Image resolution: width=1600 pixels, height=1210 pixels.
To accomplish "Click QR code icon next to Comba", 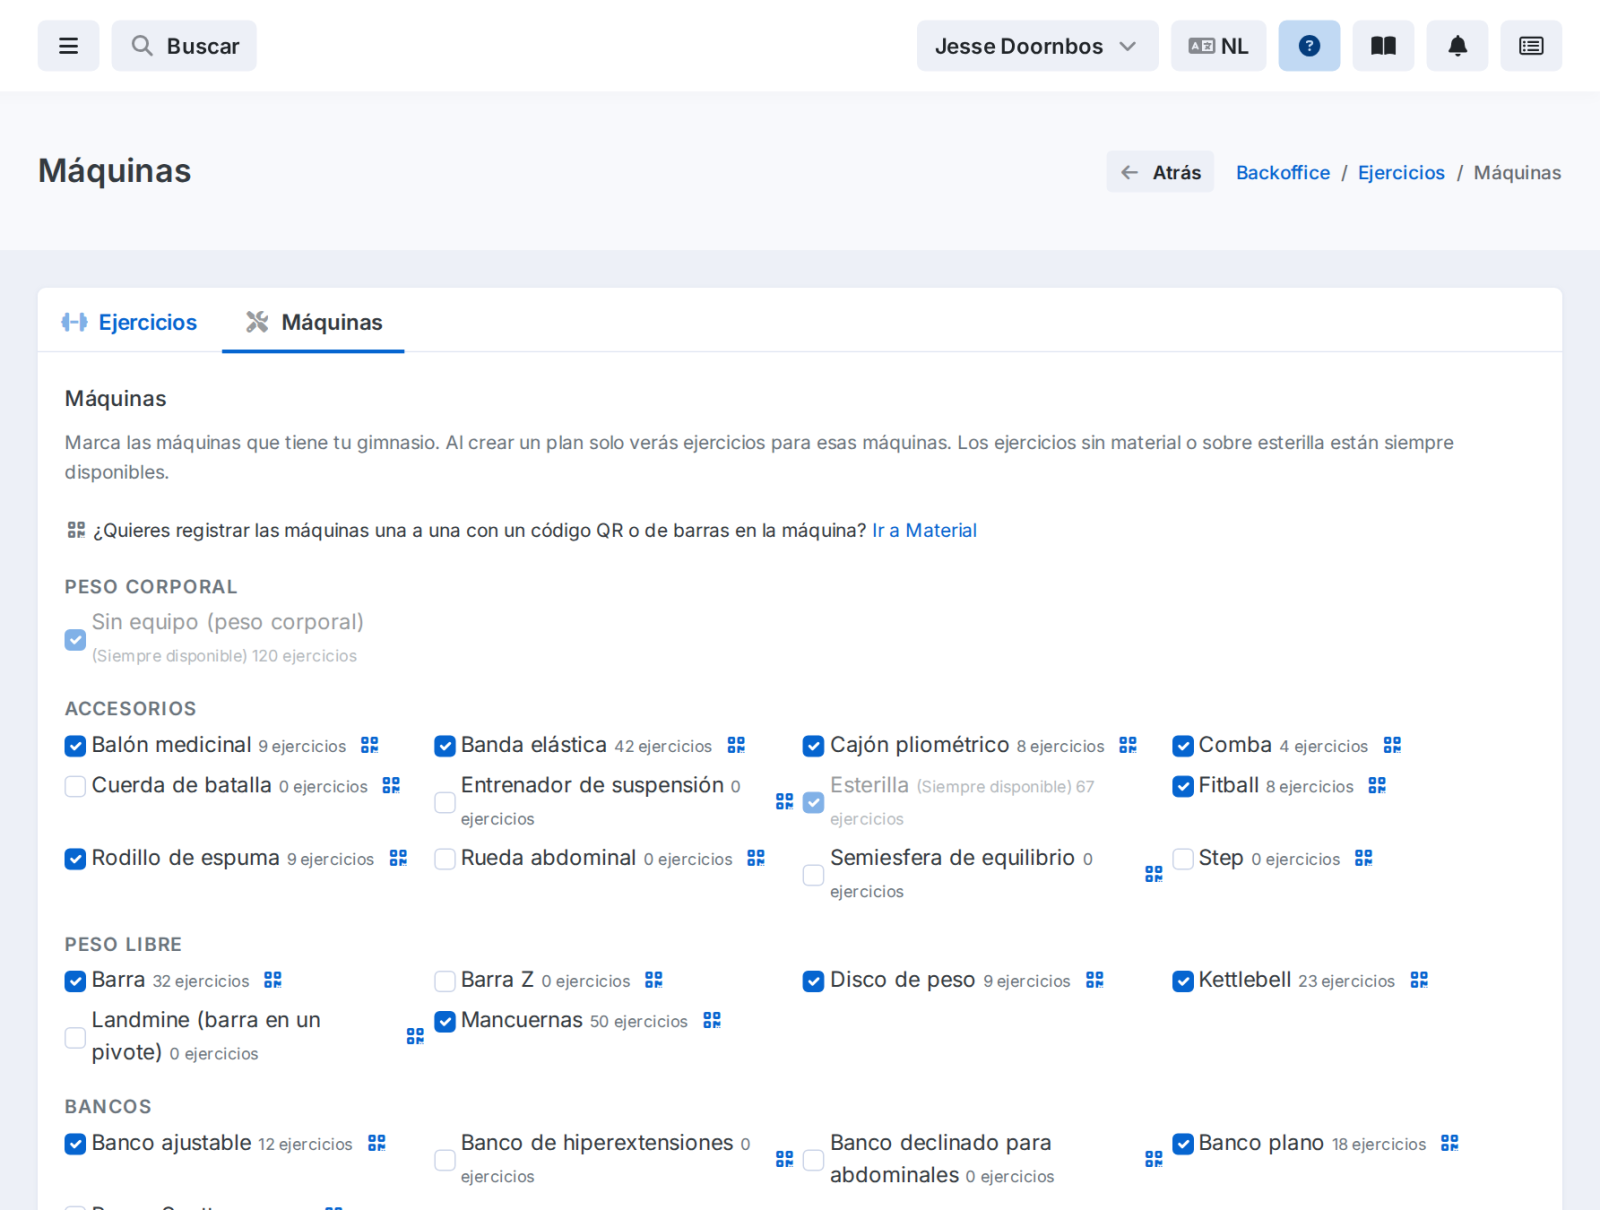I will [1392, 745].
